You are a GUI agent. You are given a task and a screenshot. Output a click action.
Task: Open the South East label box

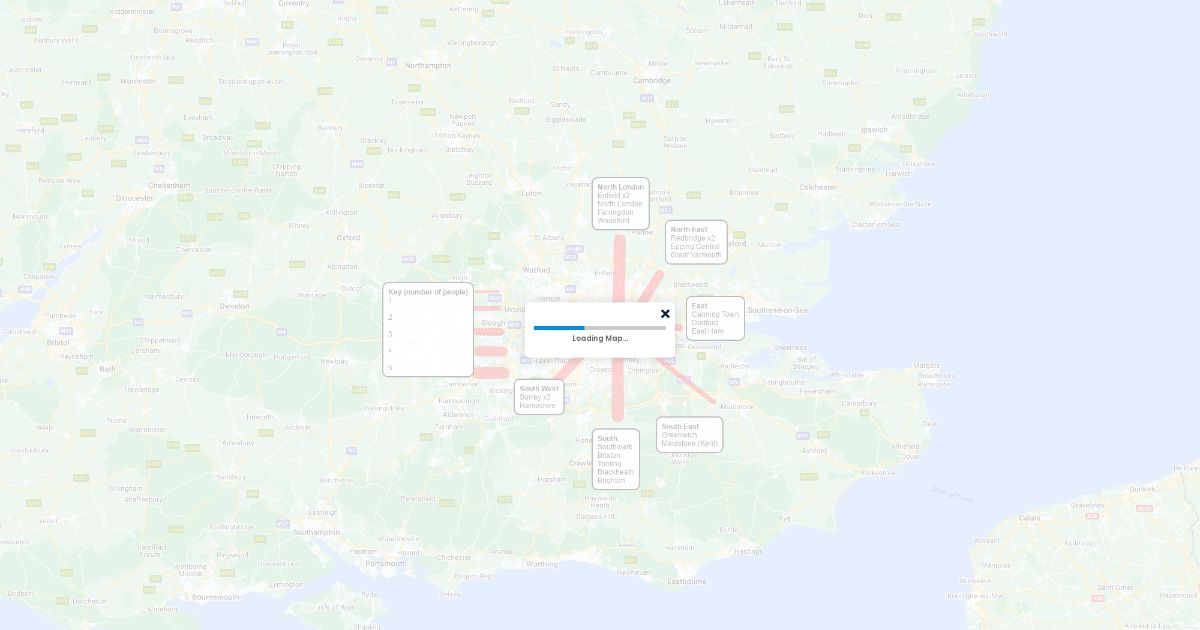click(689, 435)
